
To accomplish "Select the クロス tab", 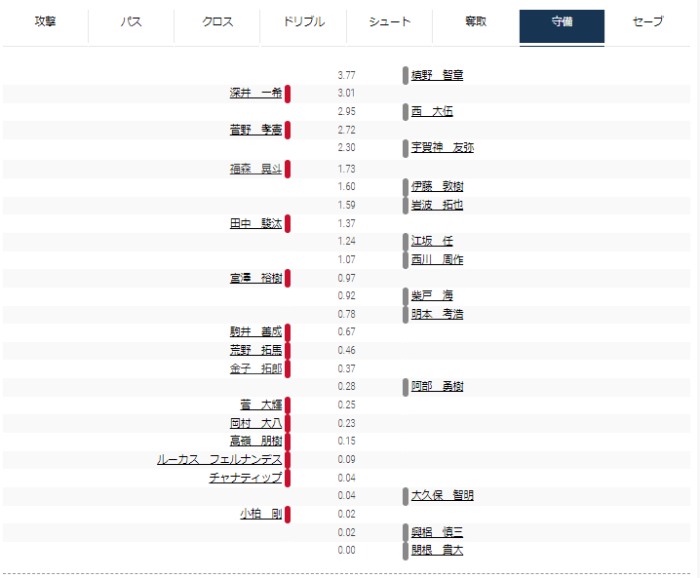I will pos(217,22).
